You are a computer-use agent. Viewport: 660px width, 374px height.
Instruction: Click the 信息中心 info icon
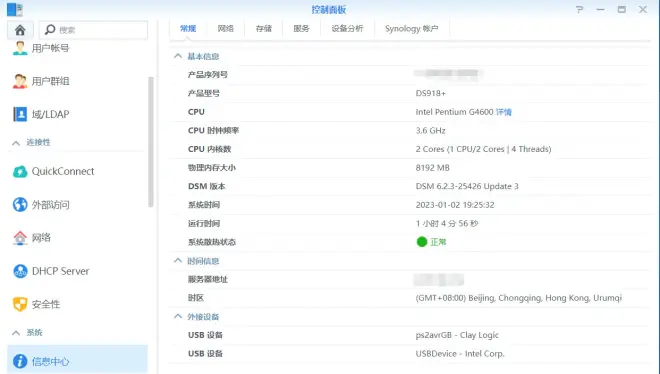pyautogui.click(x=20, y=361)
